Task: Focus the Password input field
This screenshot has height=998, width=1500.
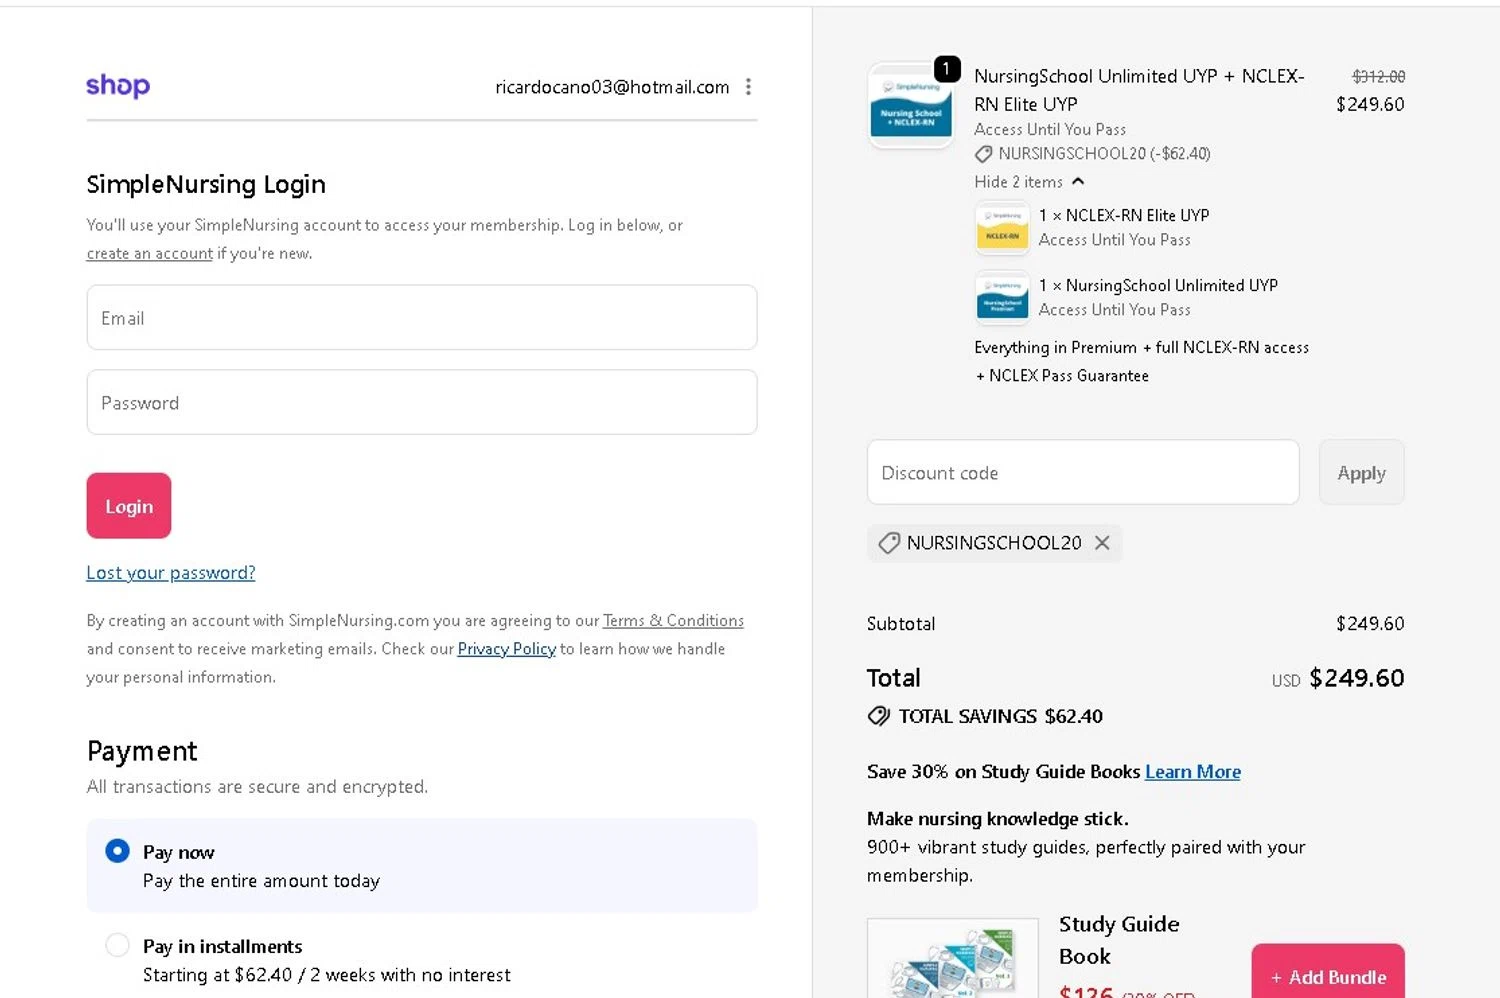Action: [422, 402]
